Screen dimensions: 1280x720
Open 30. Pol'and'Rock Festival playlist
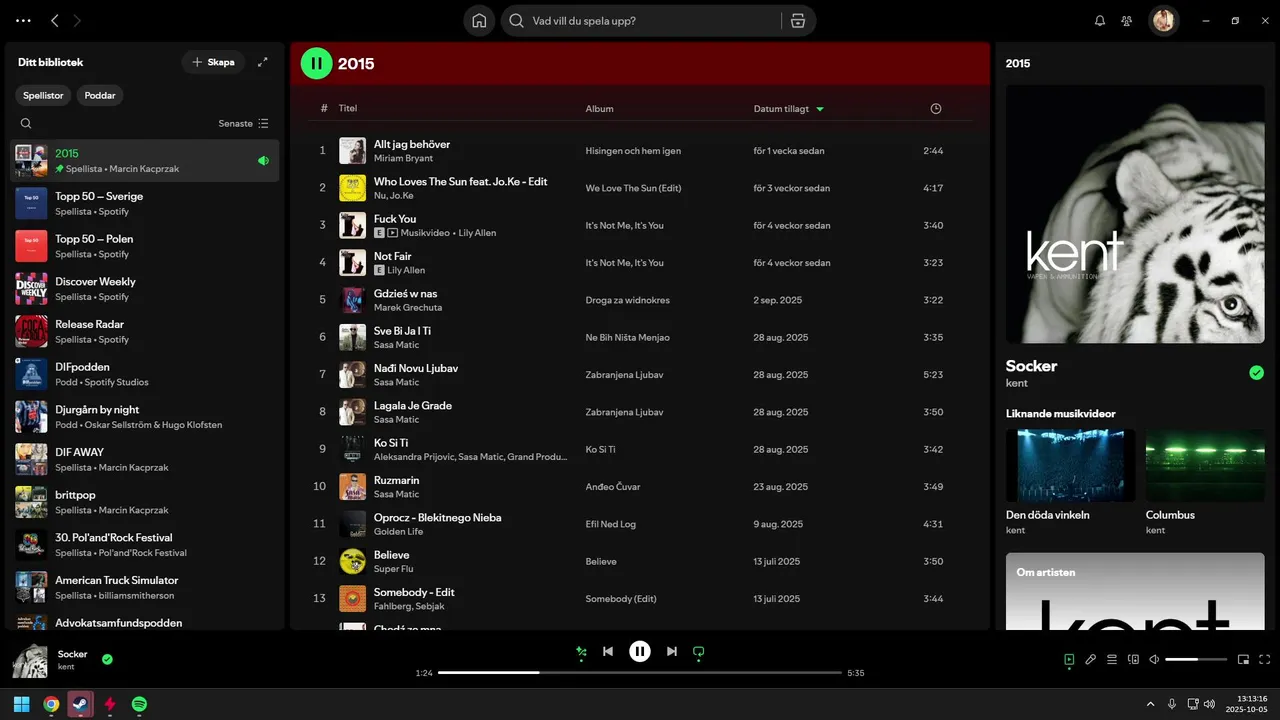(145, 545)
